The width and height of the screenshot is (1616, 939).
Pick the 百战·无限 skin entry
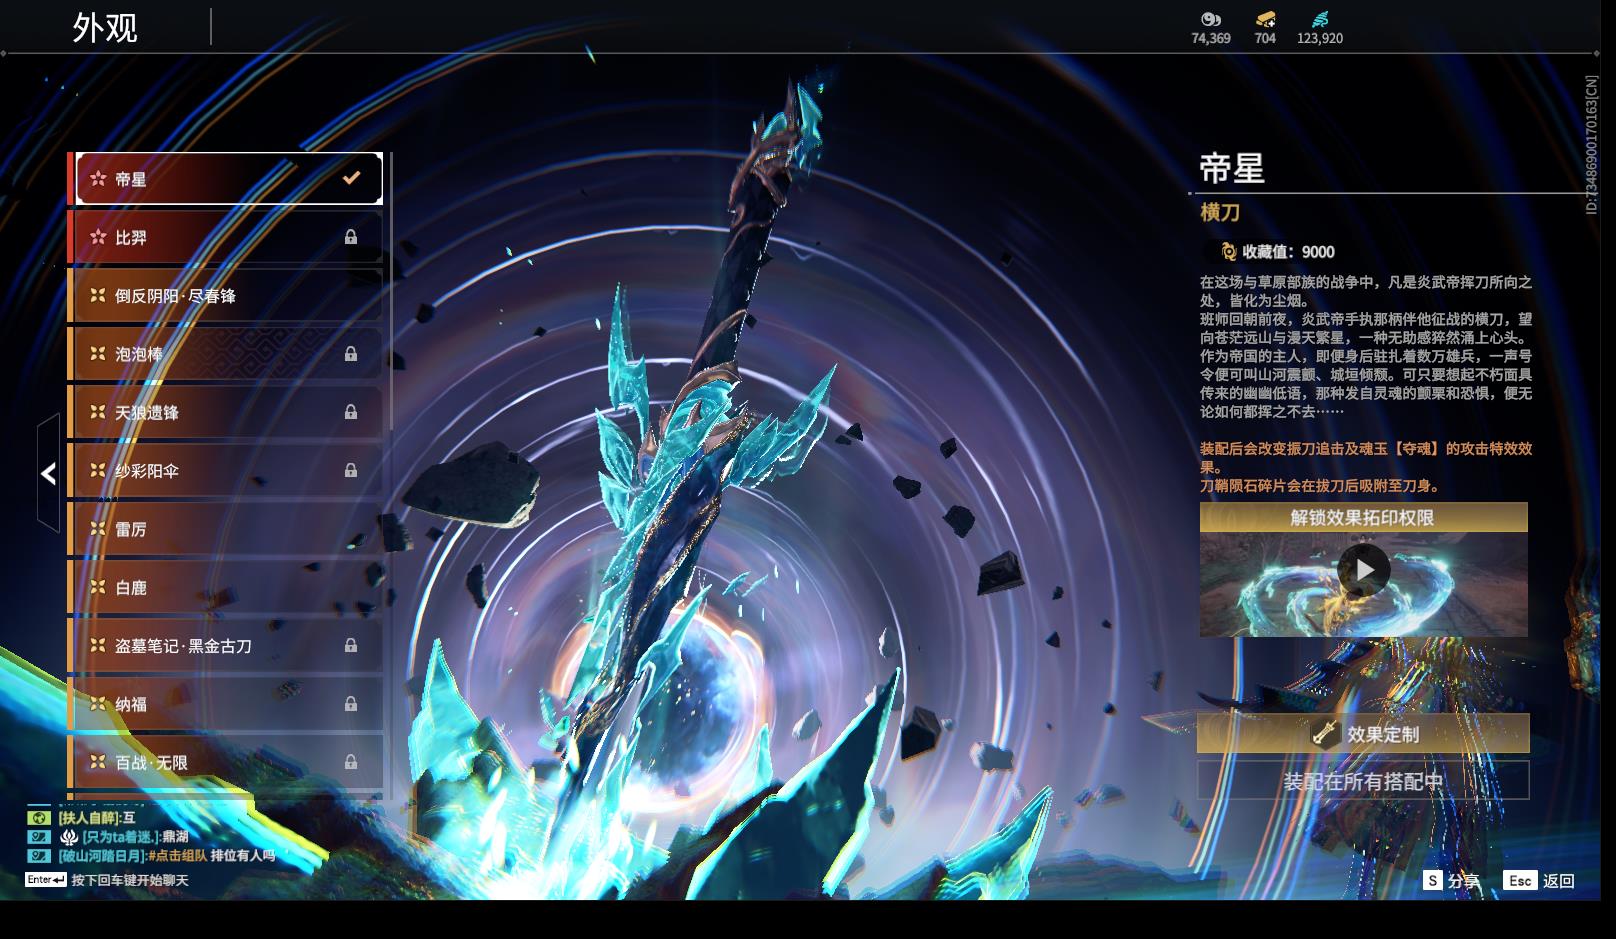[226, 761]
